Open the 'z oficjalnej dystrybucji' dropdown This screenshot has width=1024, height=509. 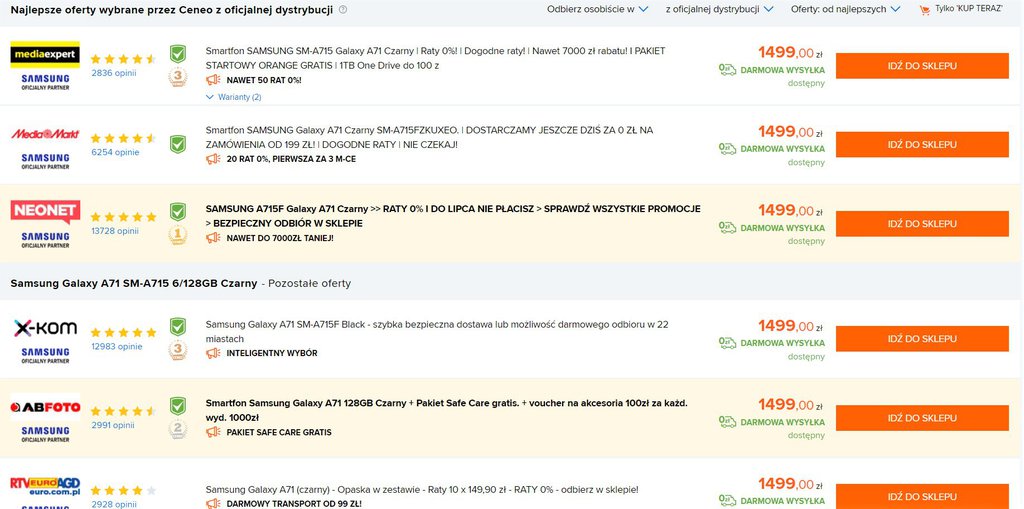coord(719,9)
